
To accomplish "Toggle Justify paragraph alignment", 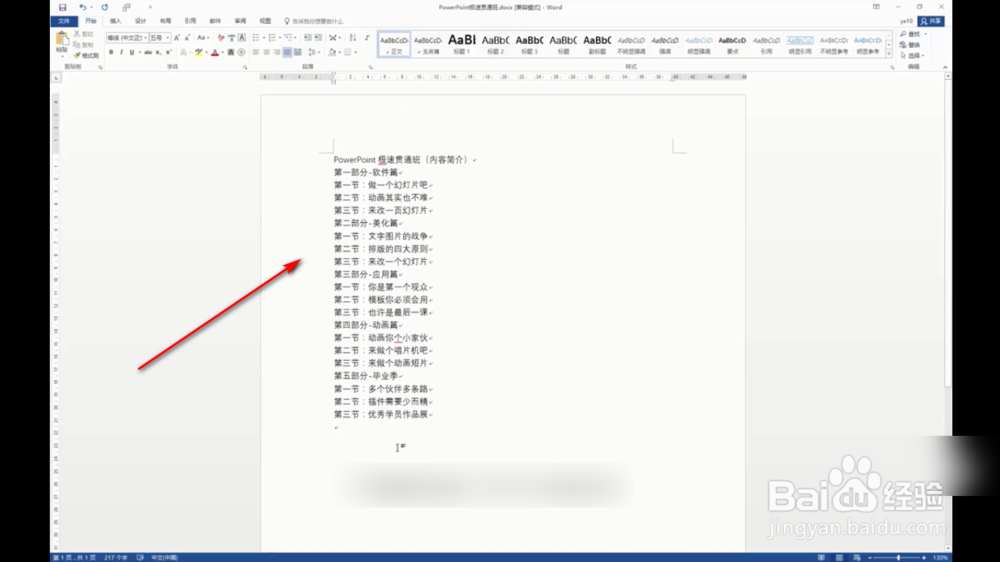I will click(x=287, y=52).
